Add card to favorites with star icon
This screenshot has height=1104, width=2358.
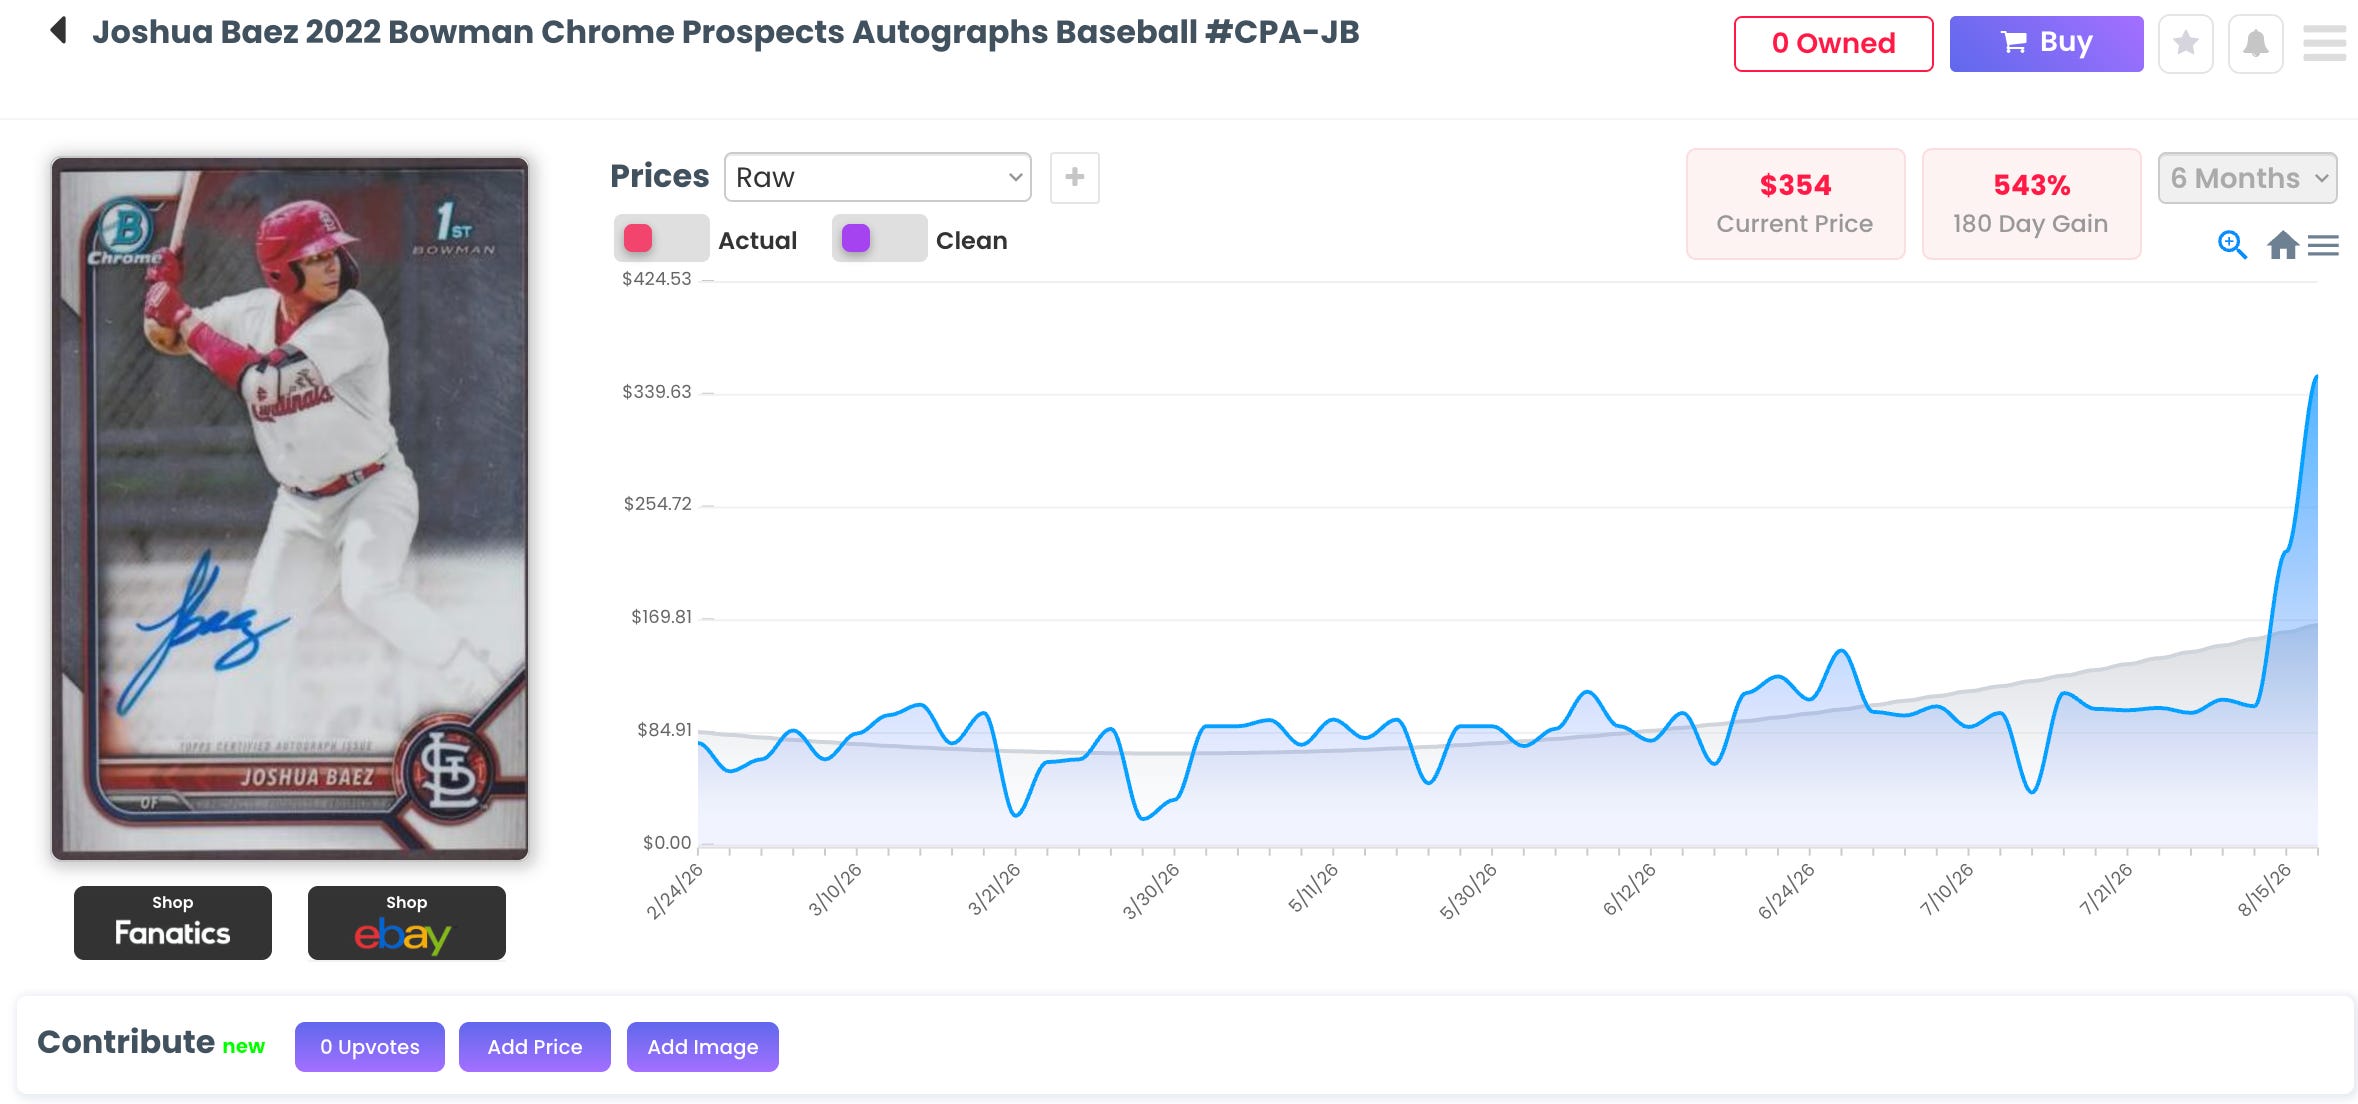(x=2185, y=44)
